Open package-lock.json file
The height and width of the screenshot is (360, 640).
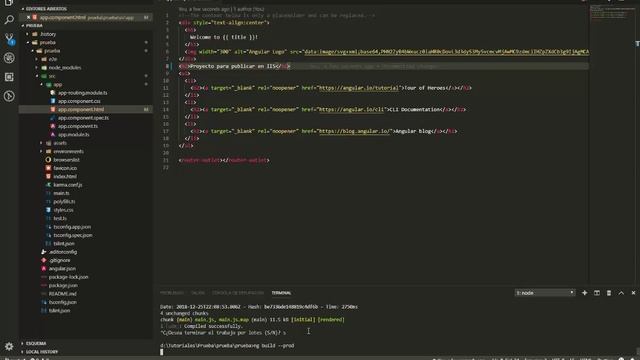tap(68, 277)
